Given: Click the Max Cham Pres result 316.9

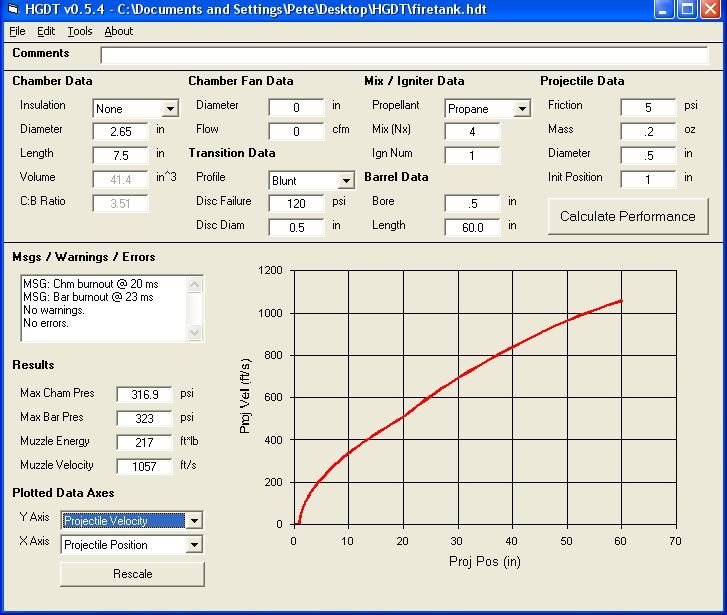Looking at the screenshot, I should click(144, 395).
